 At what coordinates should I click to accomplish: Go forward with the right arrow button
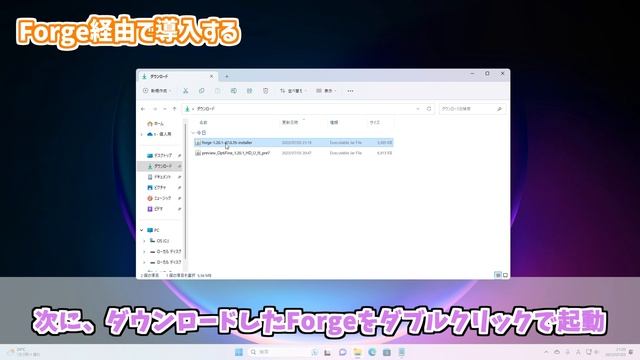click(x=155, y=109)
